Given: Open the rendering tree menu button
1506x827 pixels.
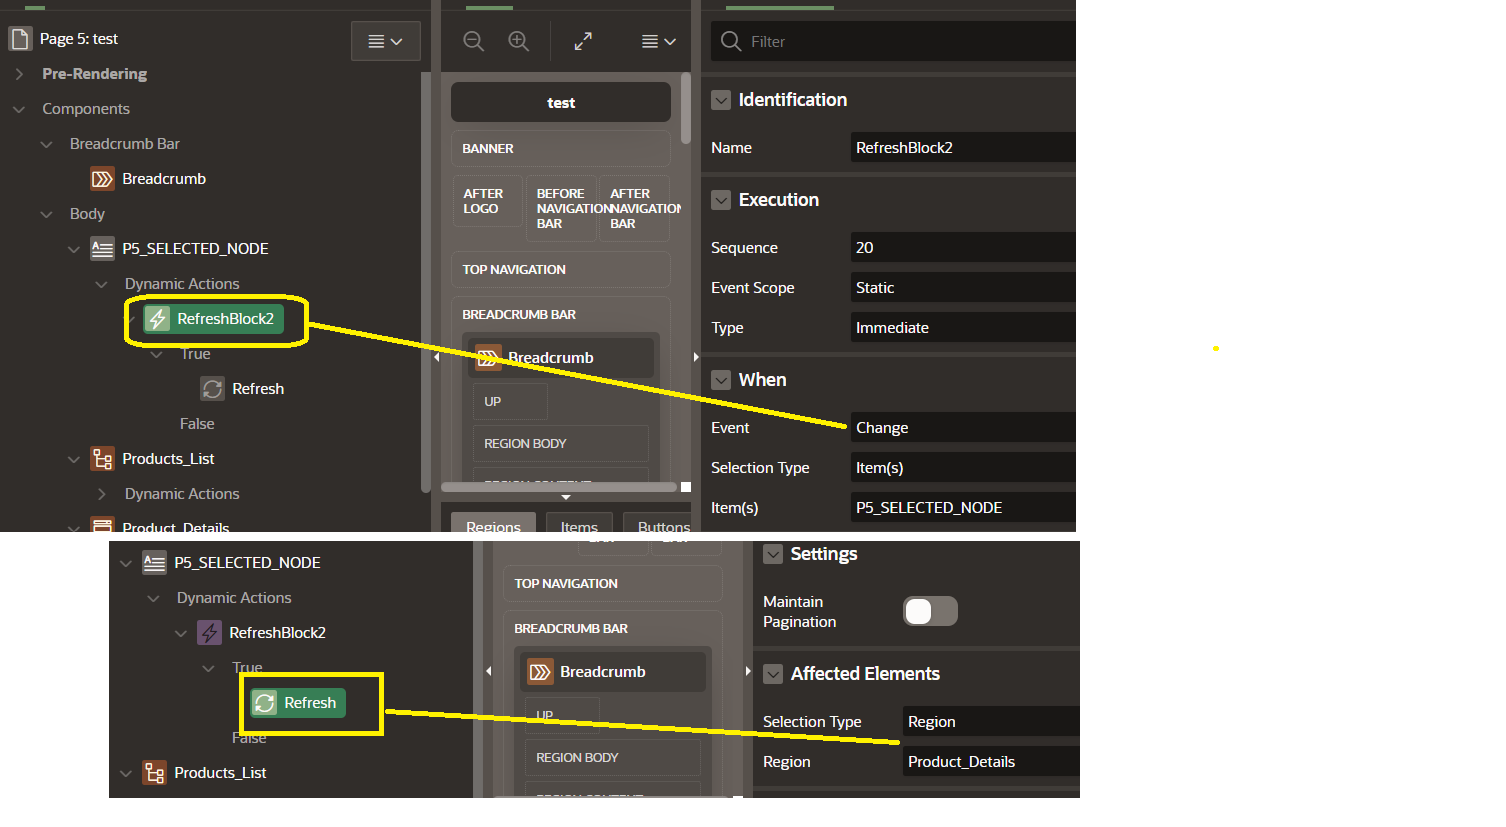Looking at the screenshot, I should tap(385, 41).
